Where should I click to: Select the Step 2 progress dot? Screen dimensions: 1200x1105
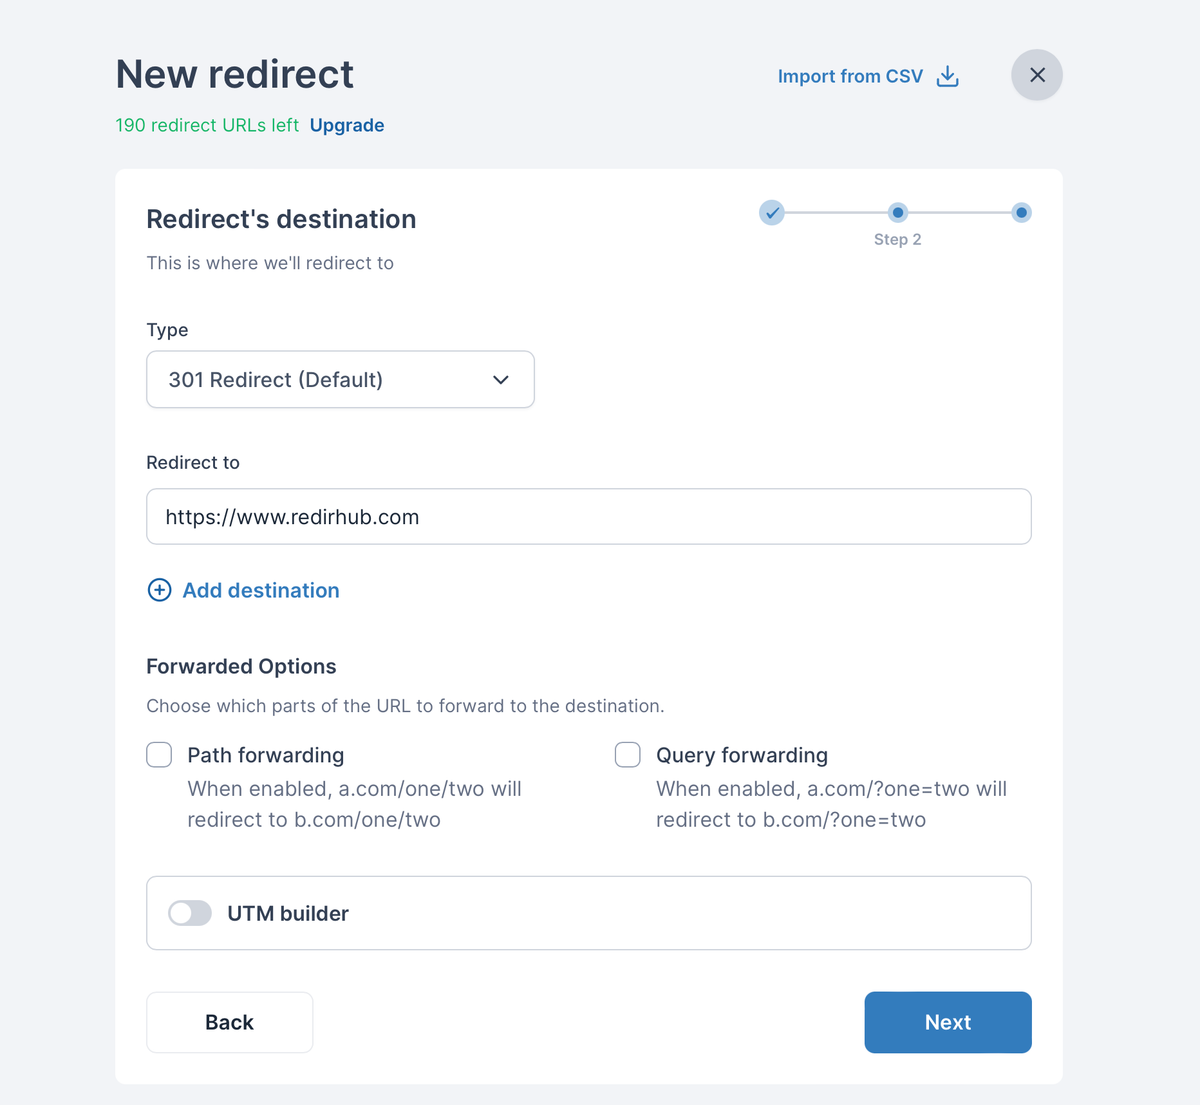[898, 212]
